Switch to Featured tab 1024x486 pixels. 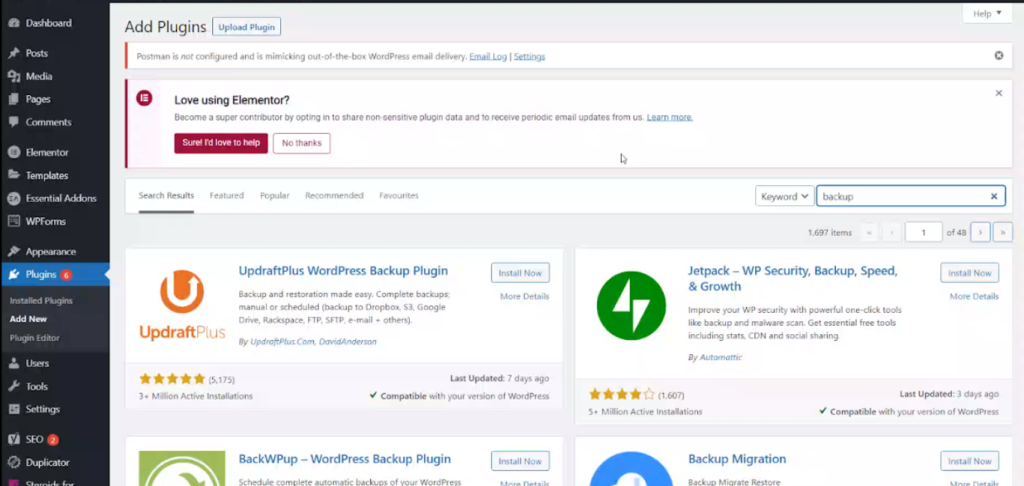tap(227, 195)
